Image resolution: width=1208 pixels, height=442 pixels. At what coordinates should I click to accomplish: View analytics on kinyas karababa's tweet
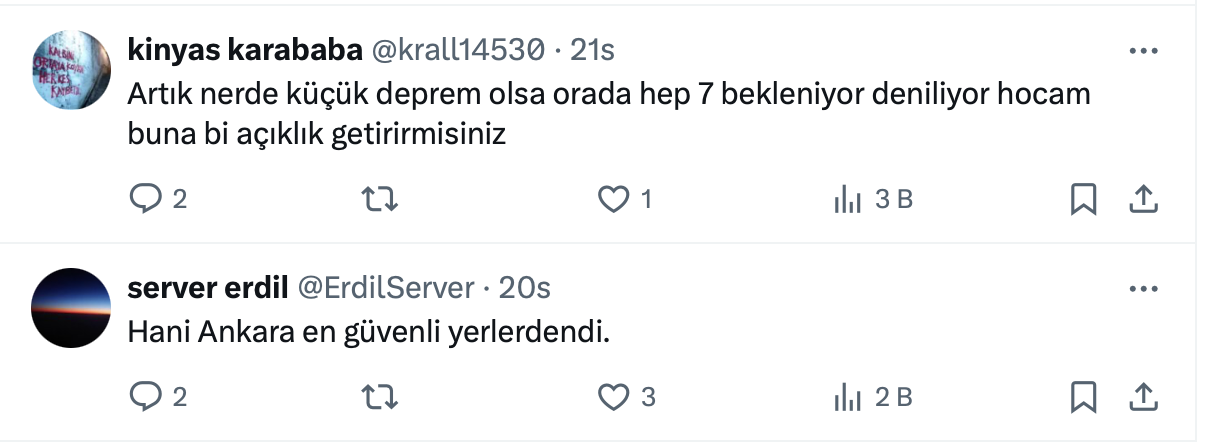click(847, 200)
